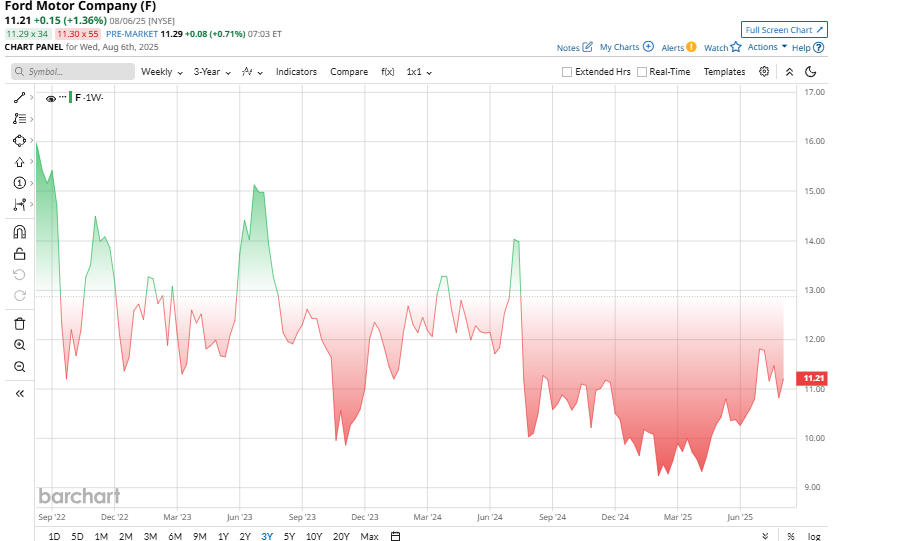Expand line tool submenu arrow
Screen dimensions: 915x541
pos(32,97)
